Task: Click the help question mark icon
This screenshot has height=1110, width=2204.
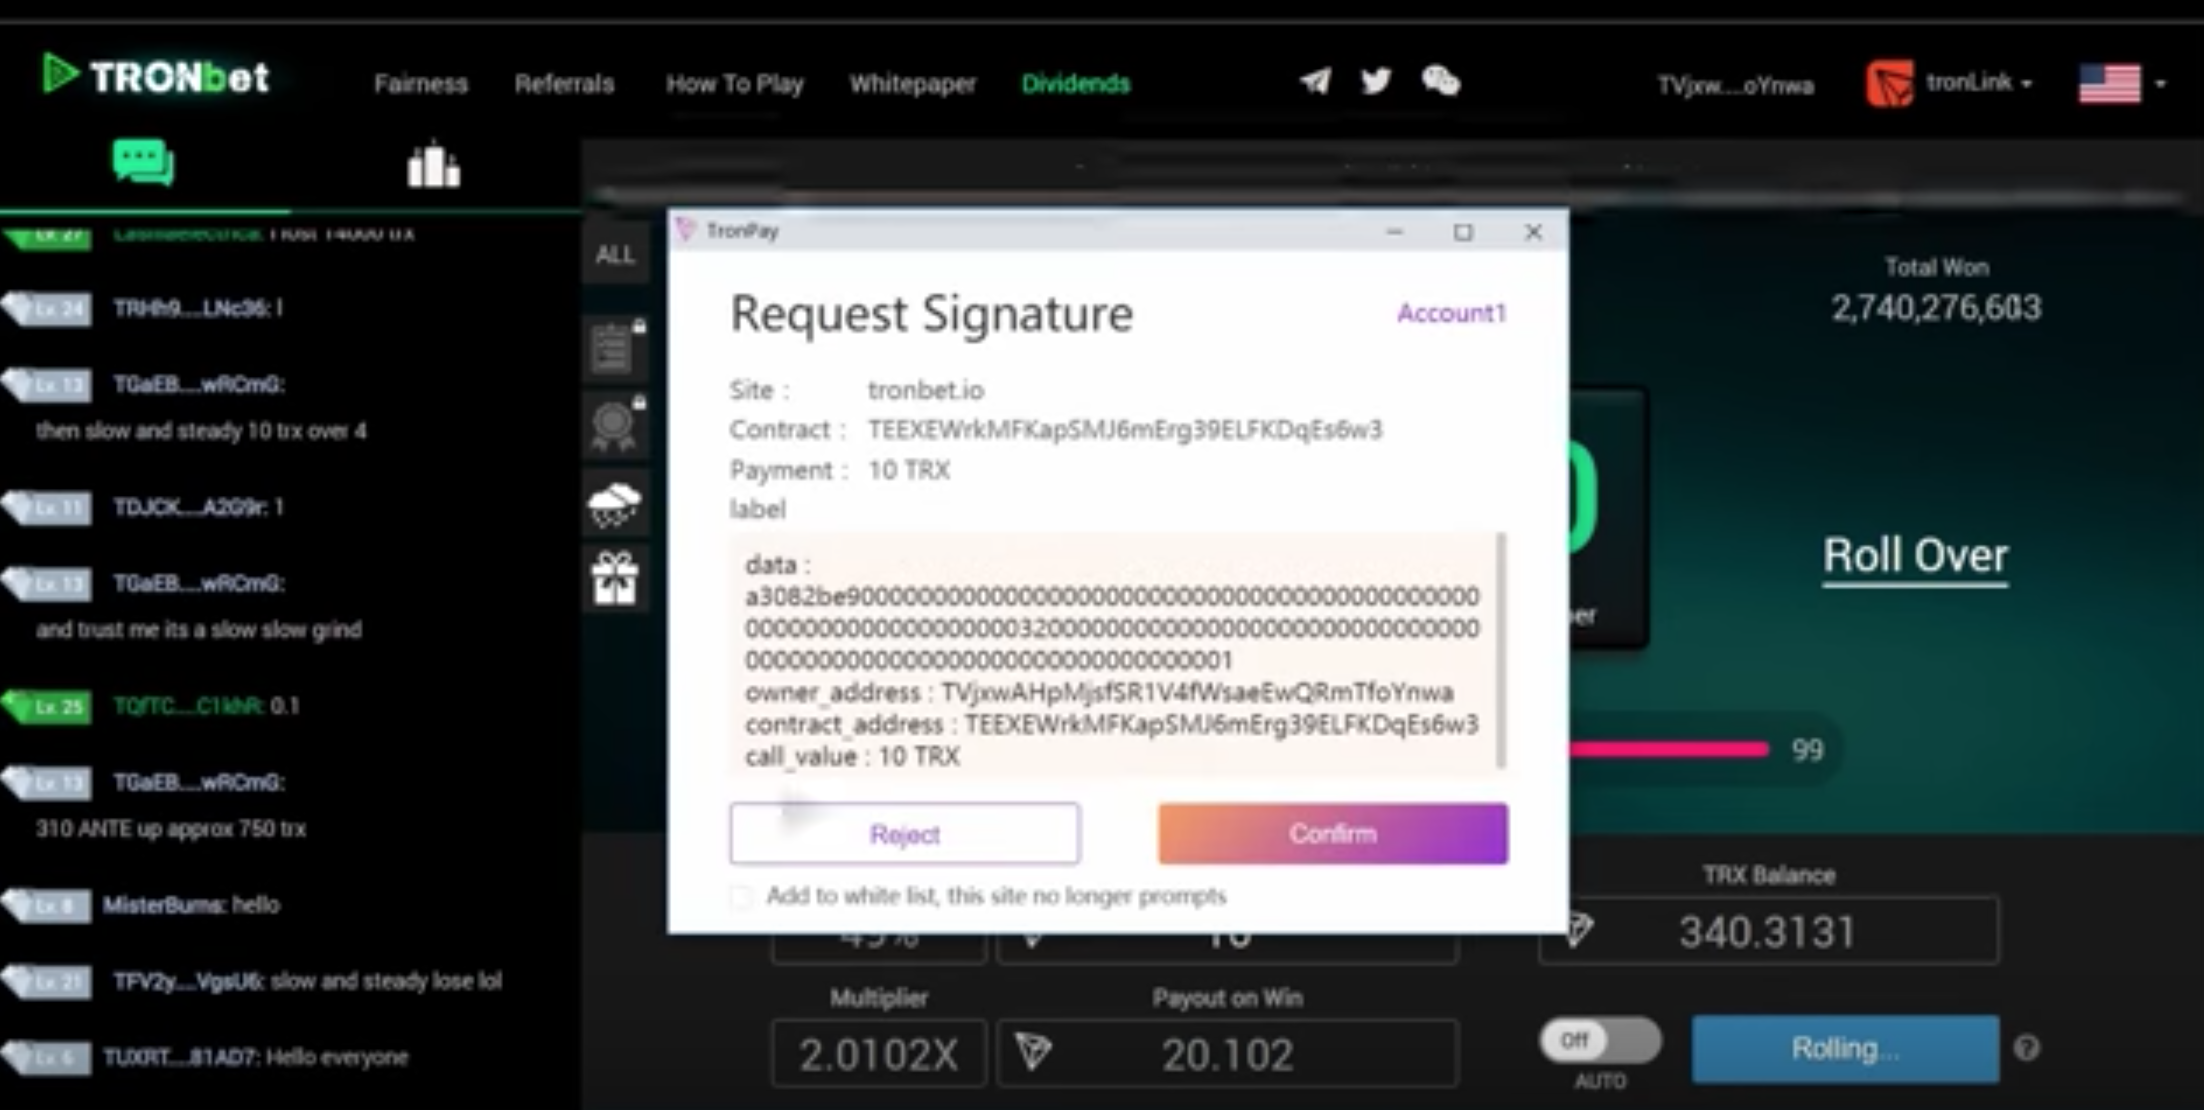Action: pos(2027,1048)
